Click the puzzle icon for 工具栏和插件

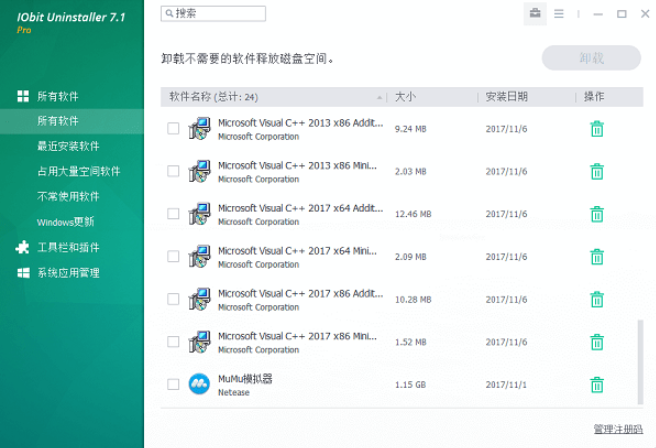(23, 247)
